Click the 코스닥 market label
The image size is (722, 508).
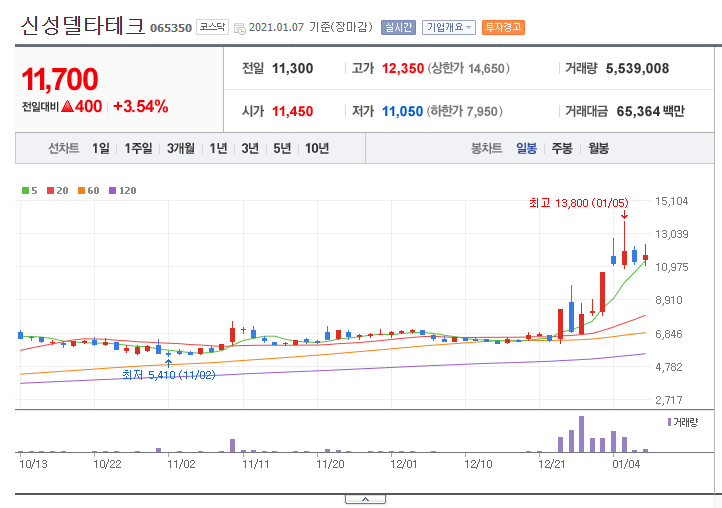tap(212, 27)
